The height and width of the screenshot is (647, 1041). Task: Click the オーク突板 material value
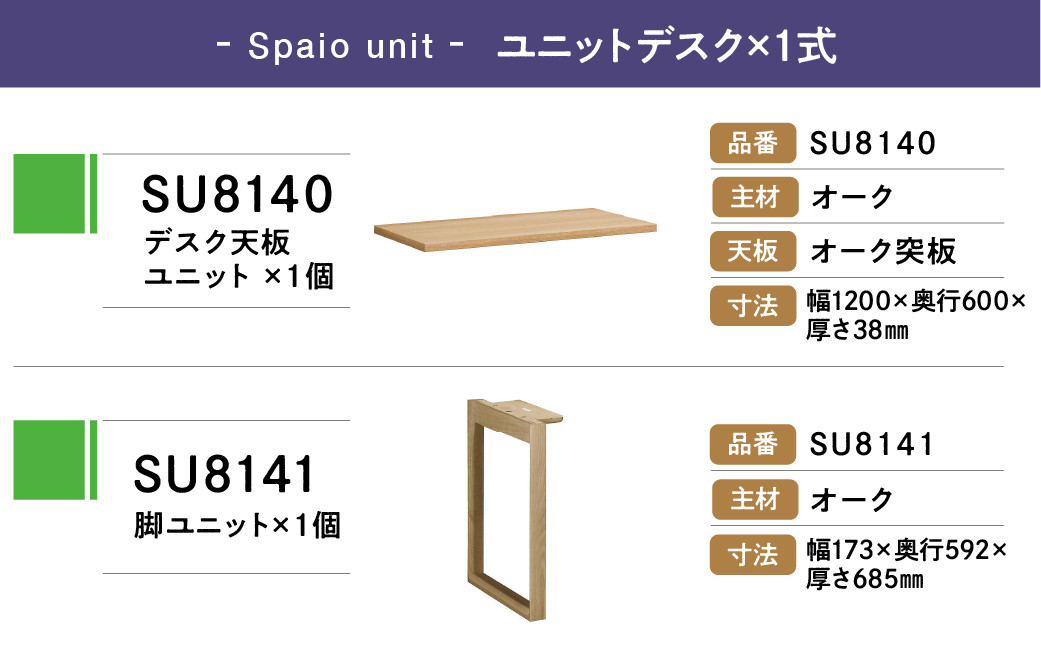tap(883, 251)
